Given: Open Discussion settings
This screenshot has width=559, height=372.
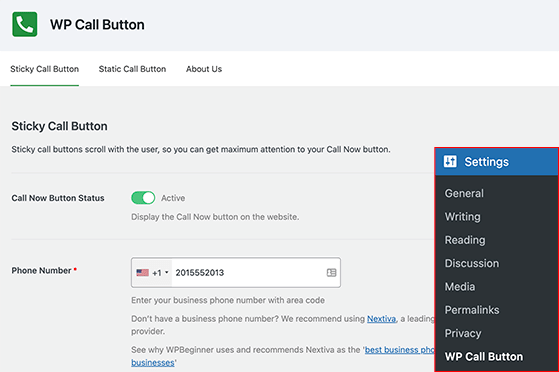Looking at the screenshot, I should coord(472,263).
